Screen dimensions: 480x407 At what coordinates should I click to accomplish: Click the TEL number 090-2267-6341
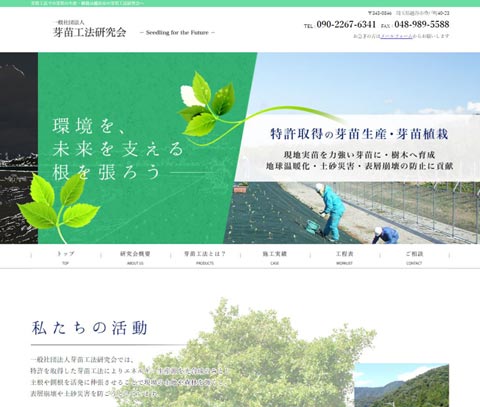point(346,24)
